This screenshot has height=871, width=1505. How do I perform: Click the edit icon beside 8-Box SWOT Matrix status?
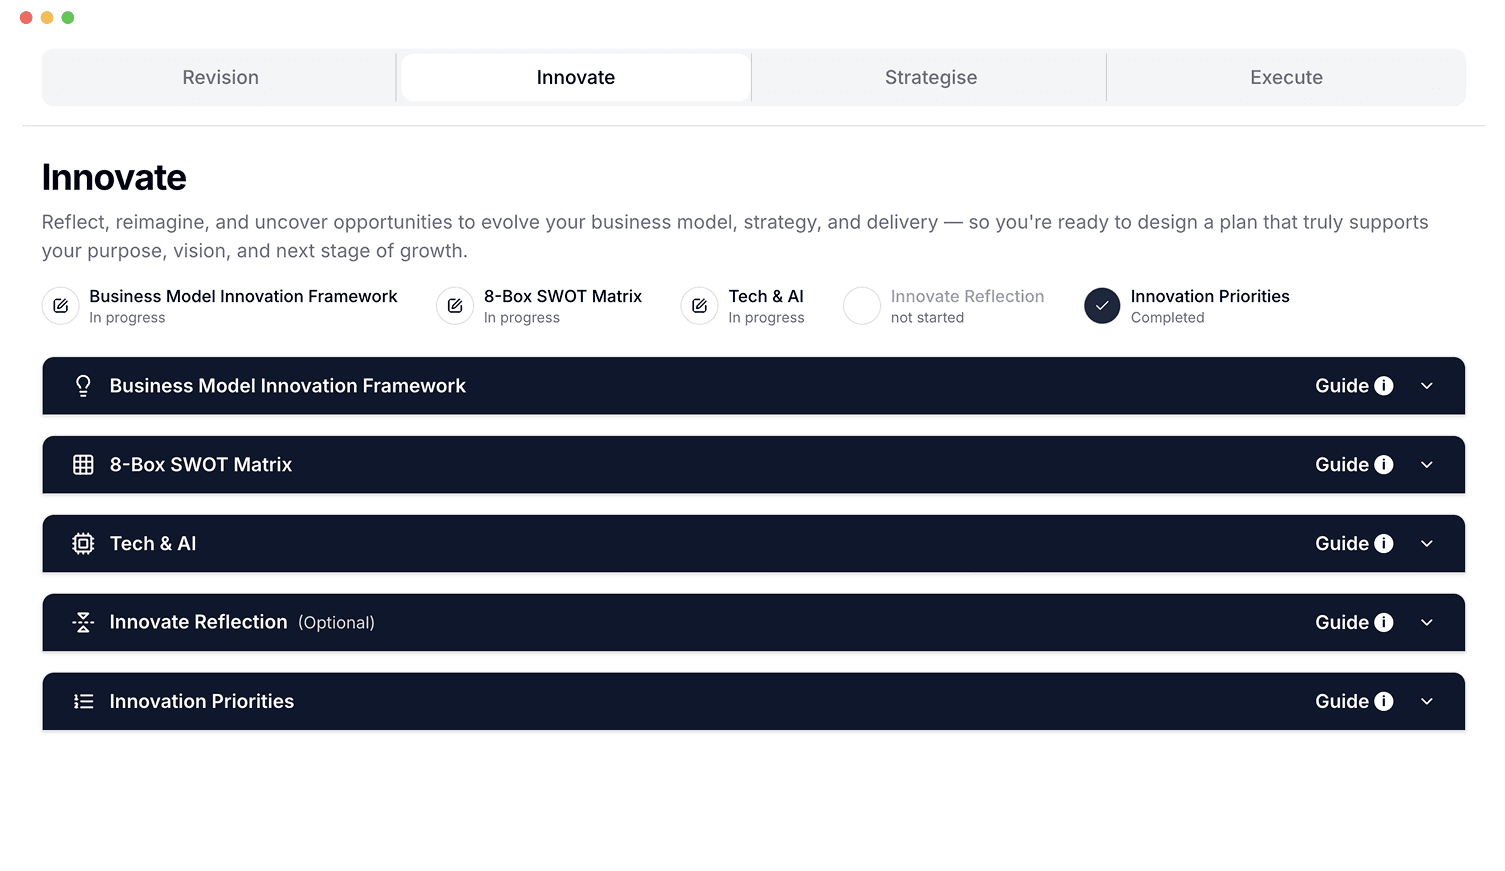(x=455, y=306)
